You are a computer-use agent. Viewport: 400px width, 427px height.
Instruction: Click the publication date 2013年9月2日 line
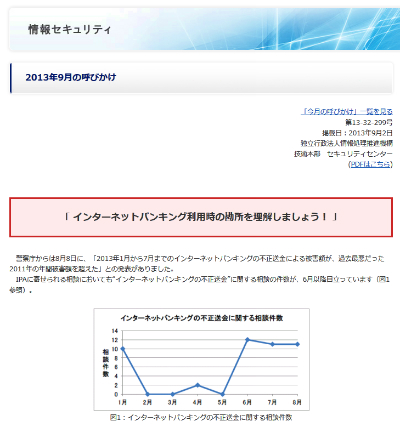coord(357,133)
